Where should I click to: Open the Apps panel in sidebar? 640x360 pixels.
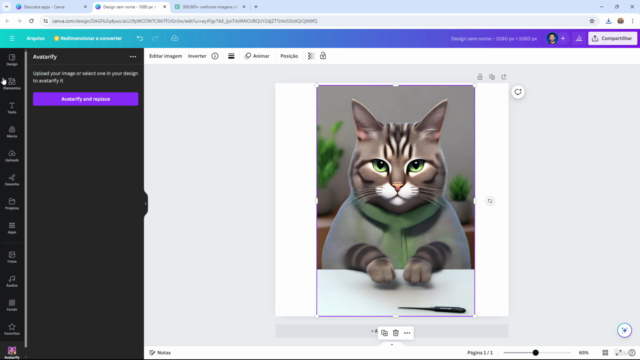(x=12, y=228)
